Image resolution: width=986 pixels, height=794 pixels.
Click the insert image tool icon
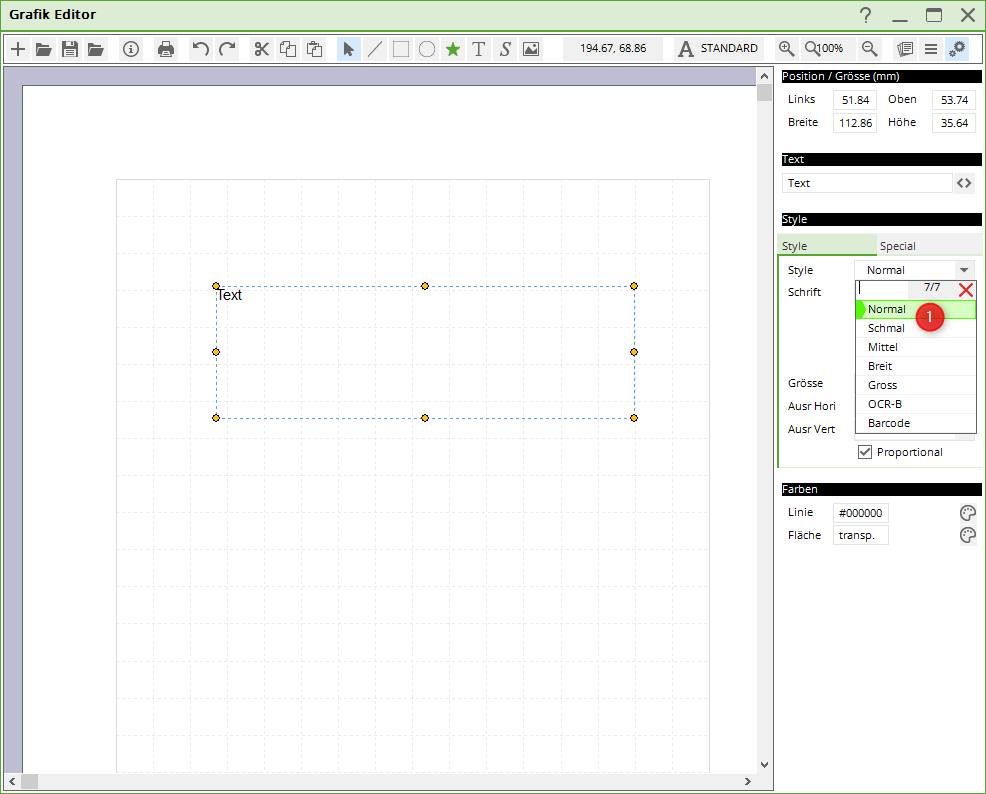531,49
